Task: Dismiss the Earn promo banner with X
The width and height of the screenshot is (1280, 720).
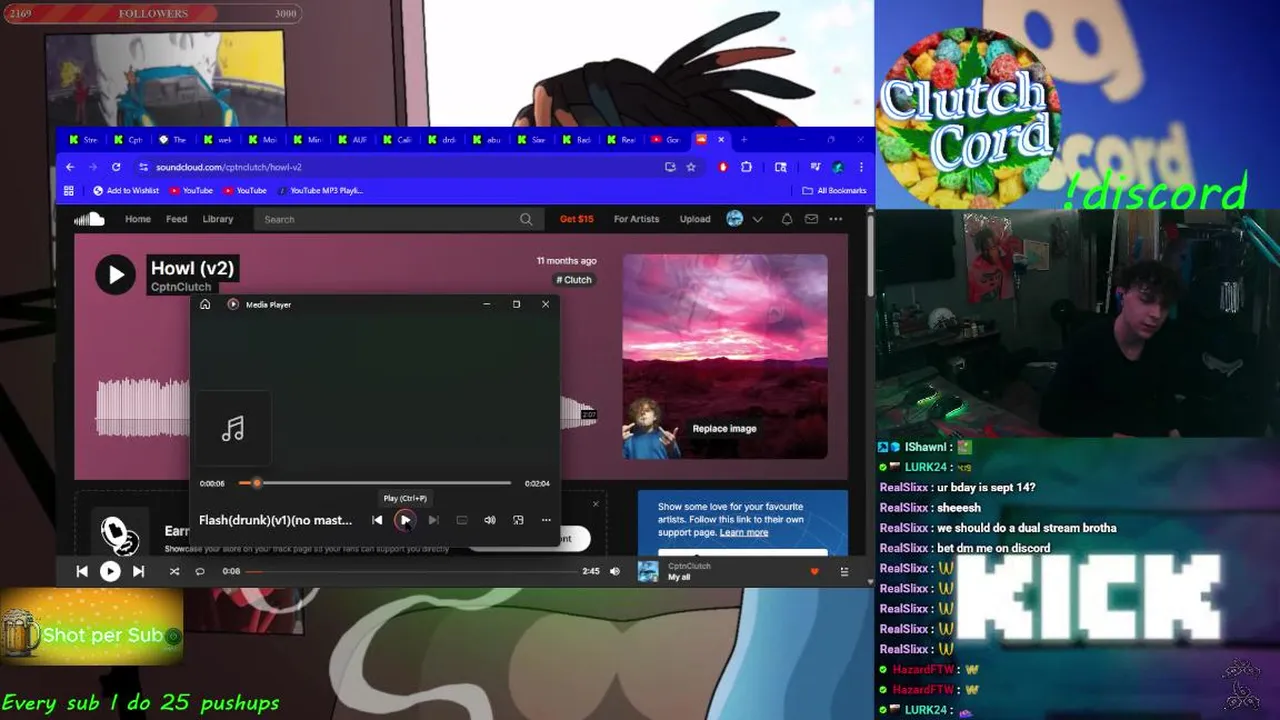Action: click(595, 504)
